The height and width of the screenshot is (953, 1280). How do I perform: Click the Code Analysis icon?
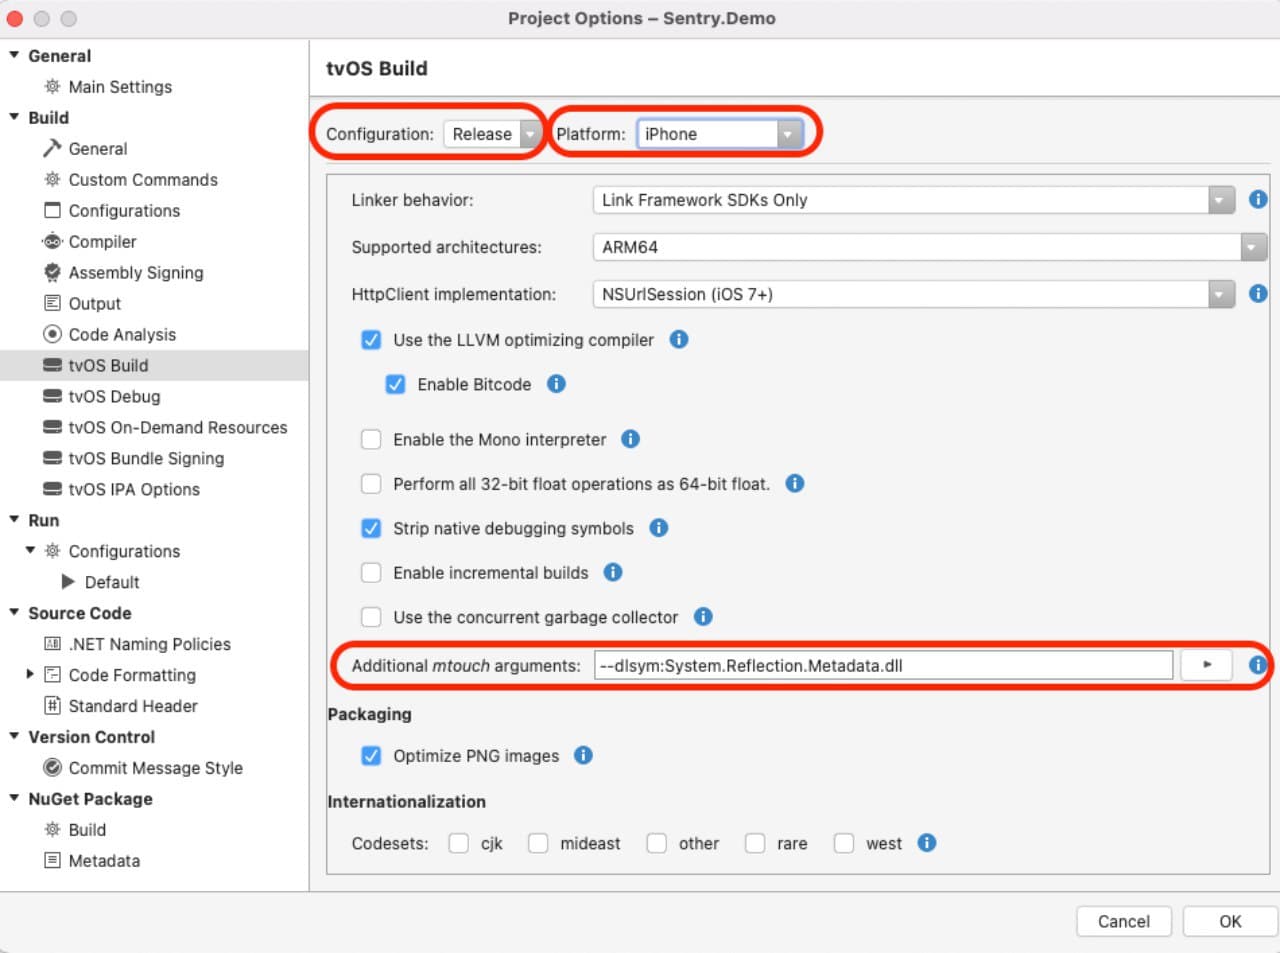click(x=52, y=334)
